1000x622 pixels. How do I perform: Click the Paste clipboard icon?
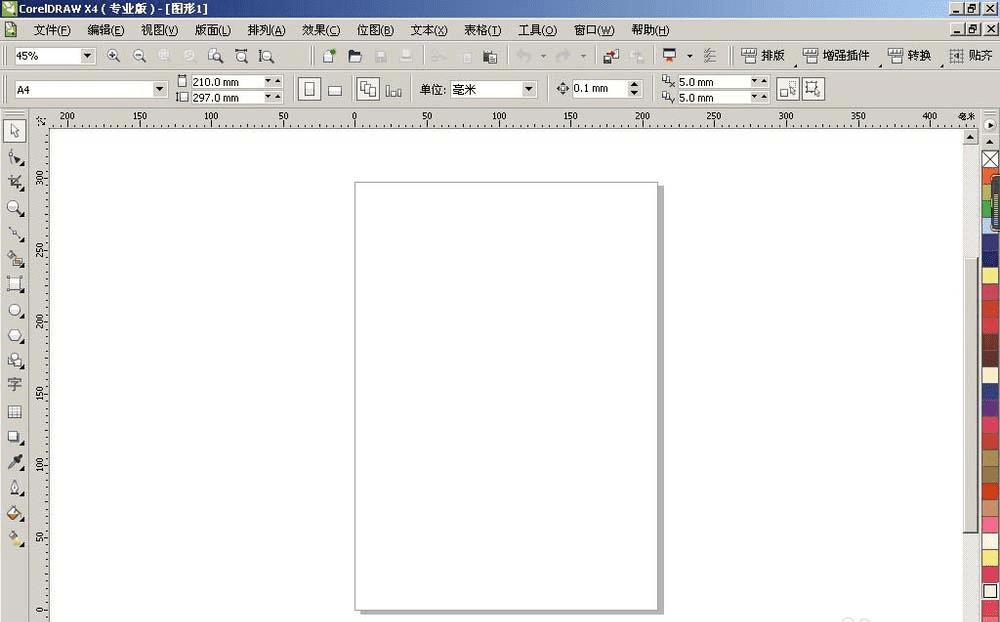(490, 57)
